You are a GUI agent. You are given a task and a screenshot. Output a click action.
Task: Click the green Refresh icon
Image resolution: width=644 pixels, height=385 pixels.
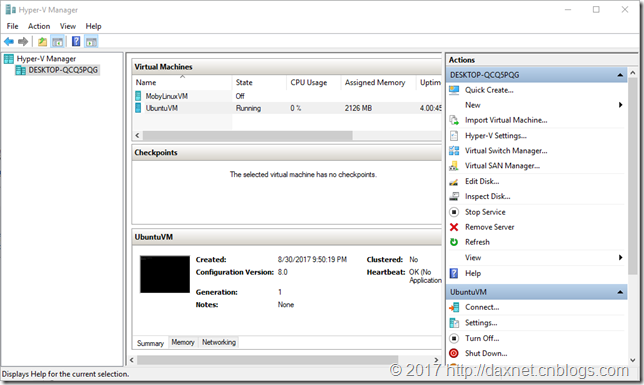tap(454, 242)
